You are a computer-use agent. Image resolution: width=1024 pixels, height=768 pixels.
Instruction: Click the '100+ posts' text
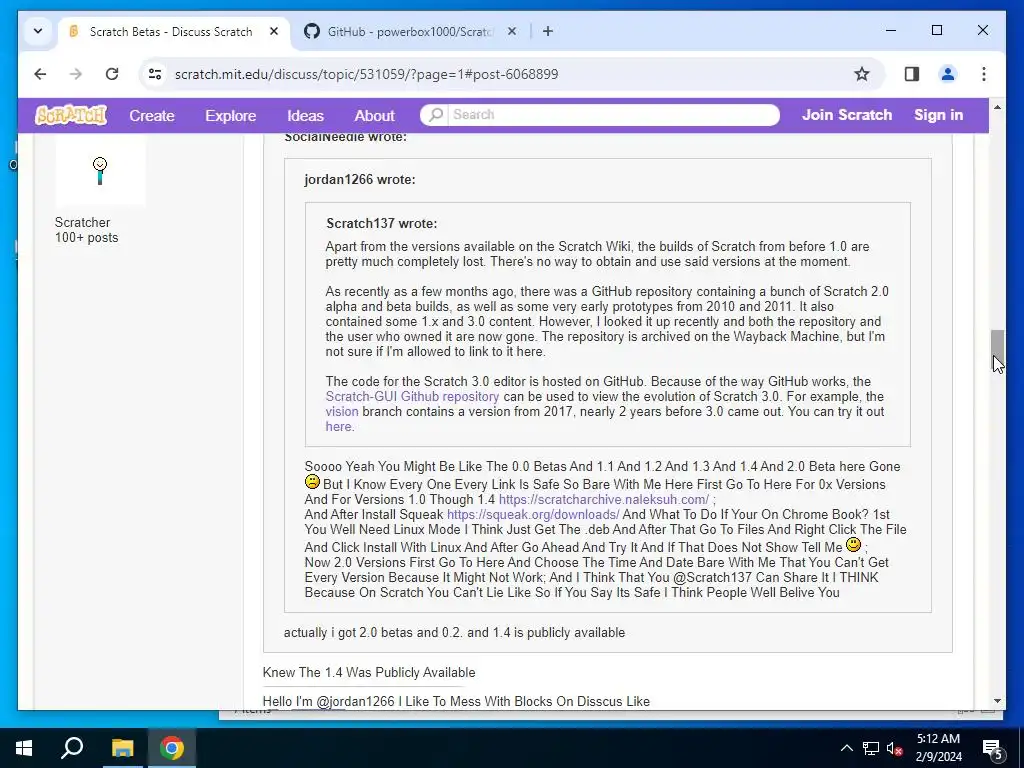[x=86, y=238]
